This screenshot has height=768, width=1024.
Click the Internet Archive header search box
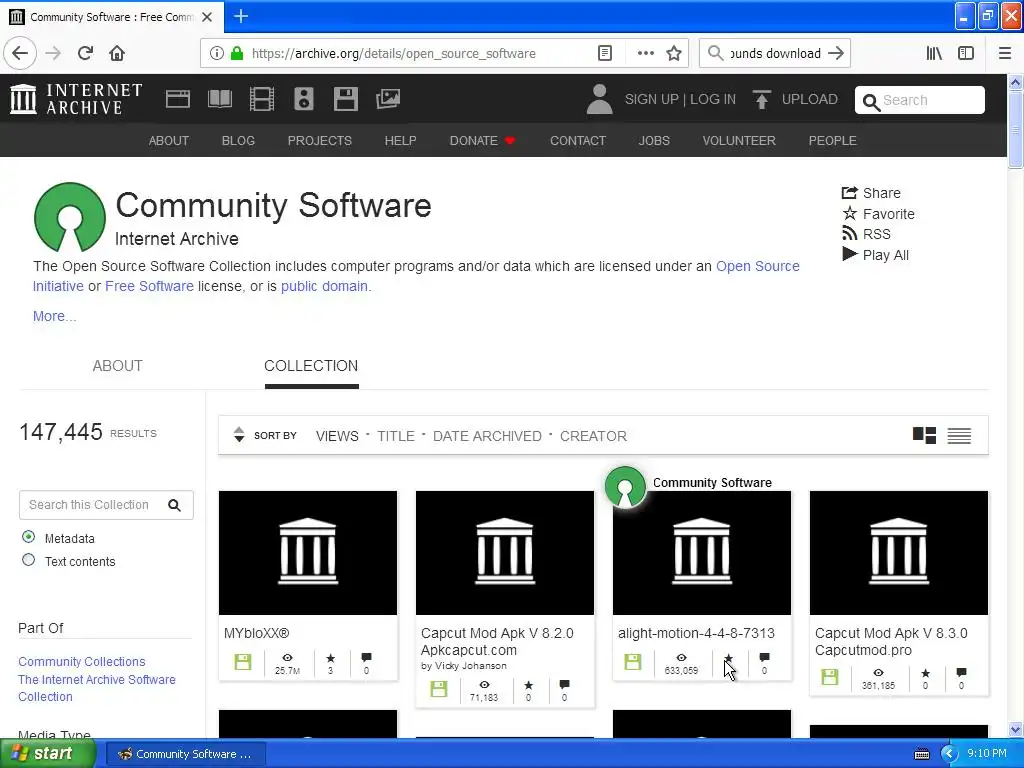(x=920, y=100)
